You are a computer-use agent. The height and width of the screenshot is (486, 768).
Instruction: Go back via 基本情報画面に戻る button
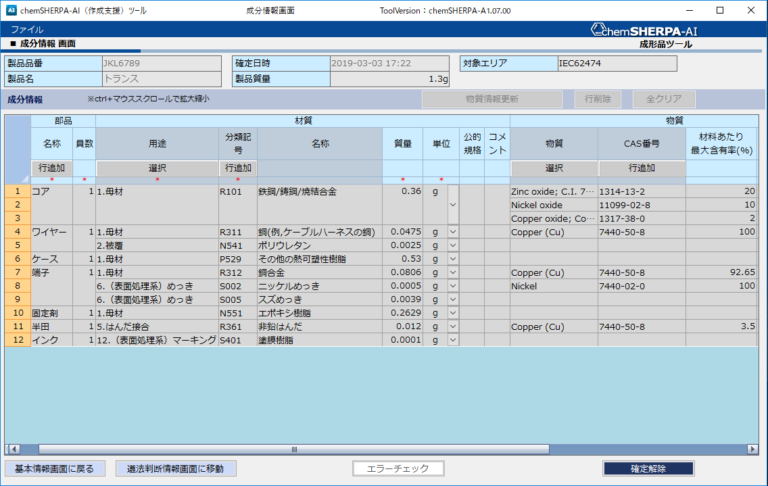click(x=54, y=468)
